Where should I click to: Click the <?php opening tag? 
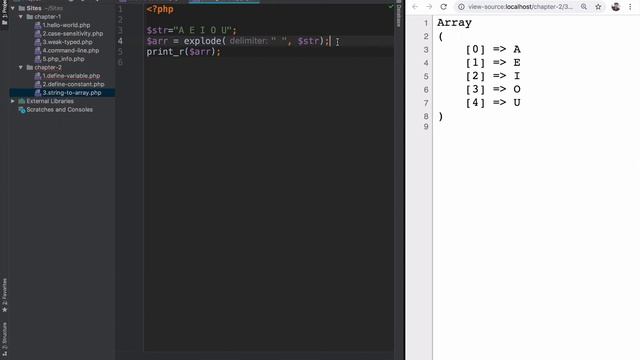pos(160,9)
